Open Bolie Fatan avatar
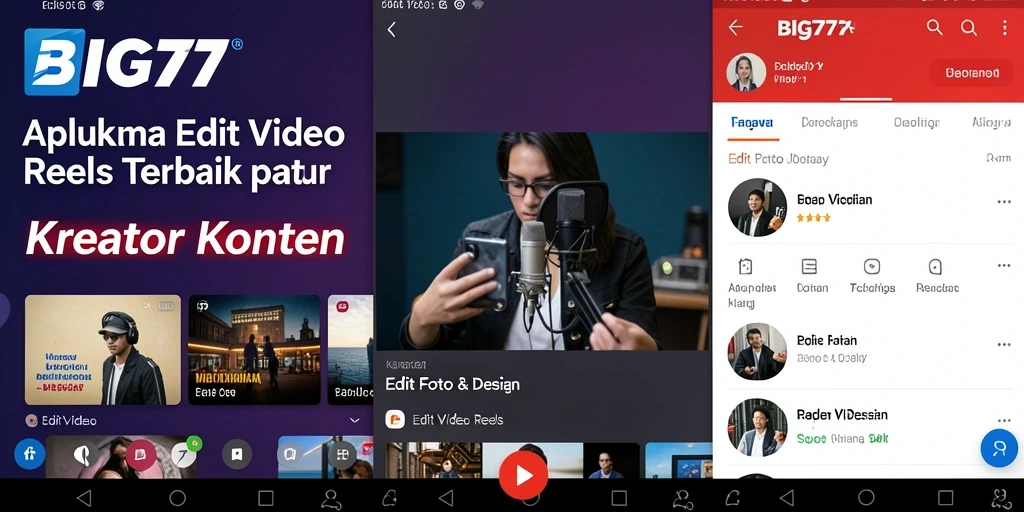Viewport: 1024px width, 512px height. point(758,351)
